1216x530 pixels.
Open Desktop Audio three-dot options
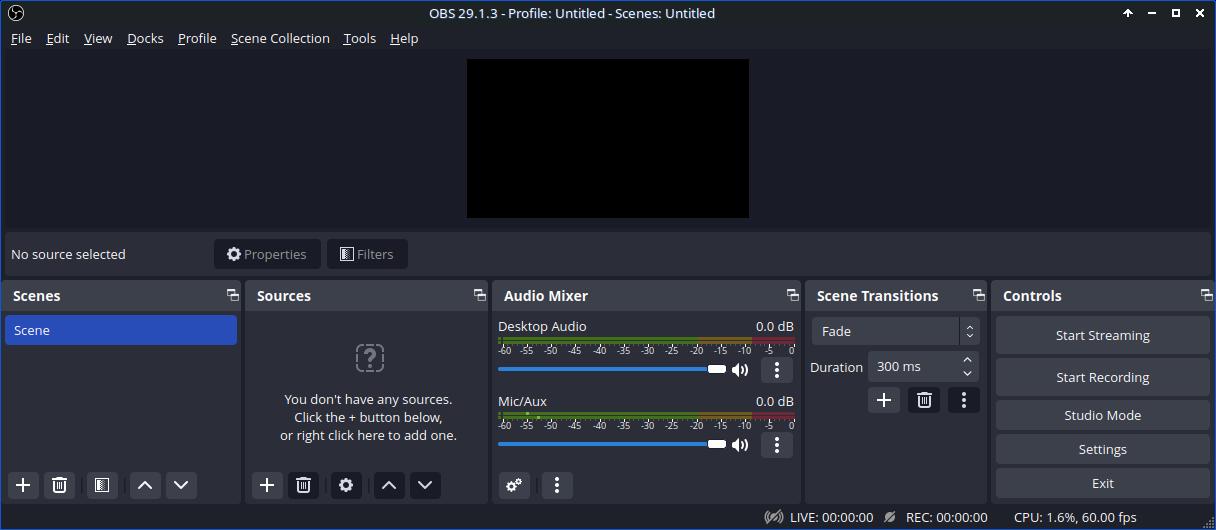coord(777,370)
